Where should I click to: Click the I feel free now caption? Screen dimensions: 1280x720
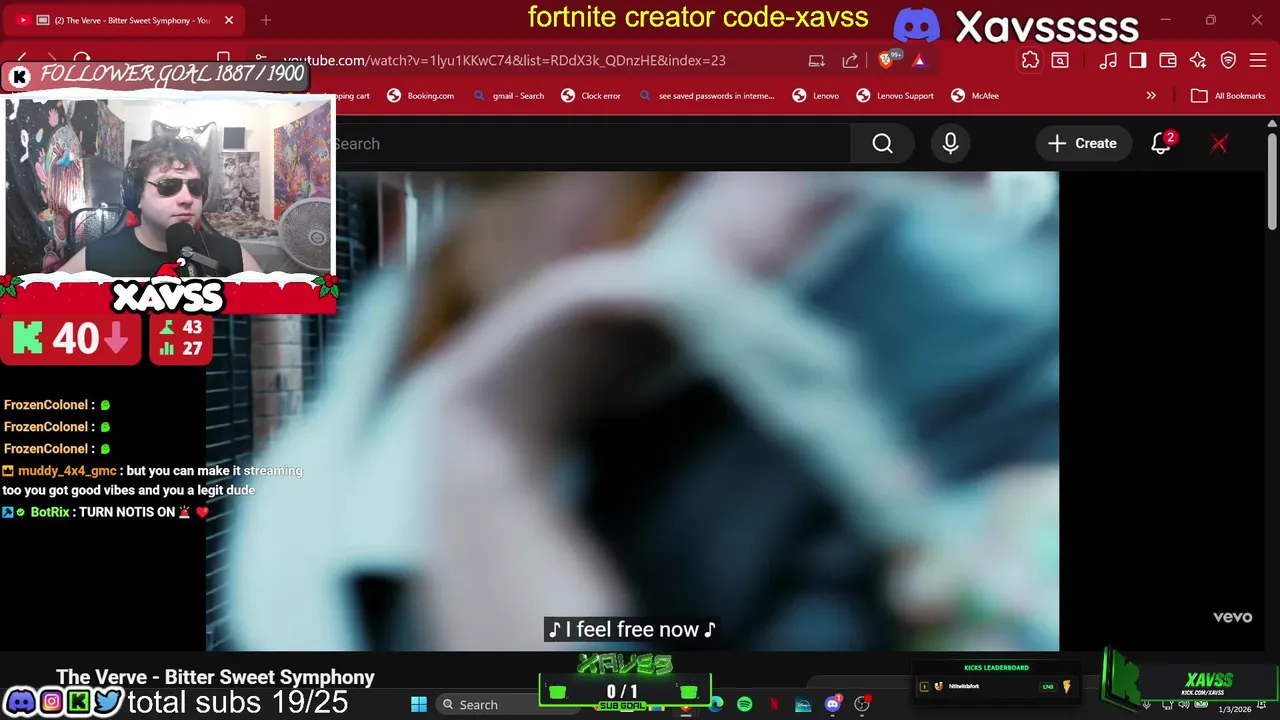click(631, 629)
